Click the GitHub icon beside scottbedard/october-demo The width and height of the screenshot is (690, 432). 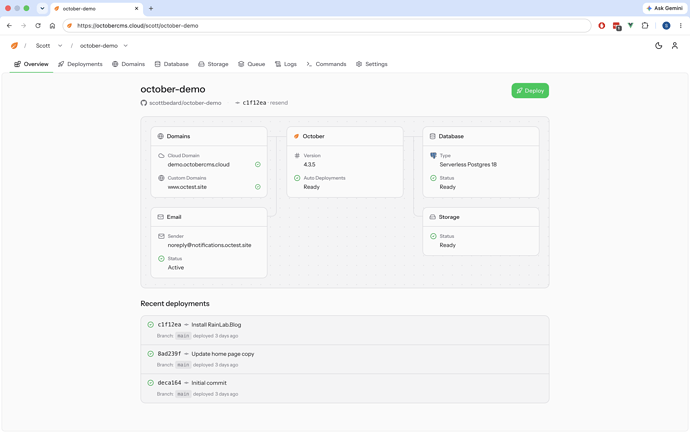click(x=143, y=103)
